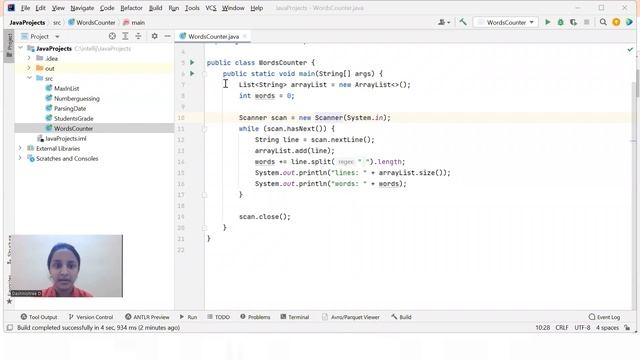
Task: Open the Version Control tool window
Action: (x=91, y=317)
